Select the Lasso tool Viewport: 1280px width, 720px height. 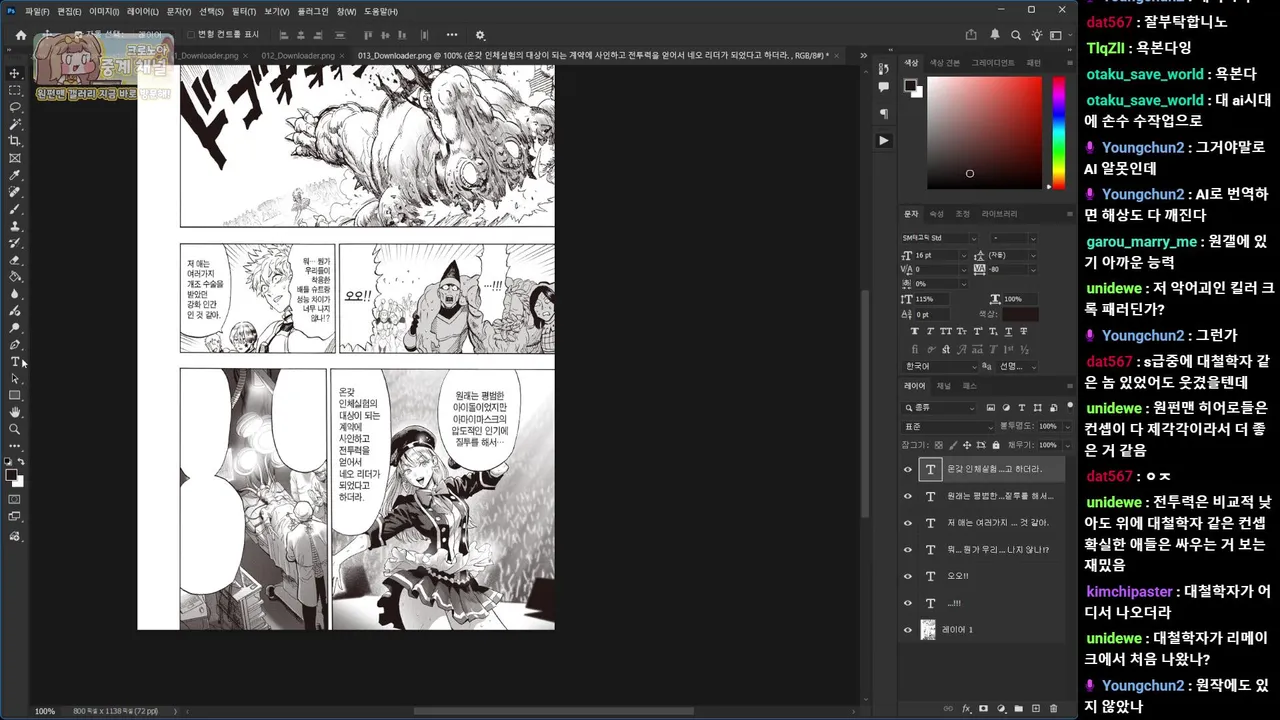pos(15,107)
